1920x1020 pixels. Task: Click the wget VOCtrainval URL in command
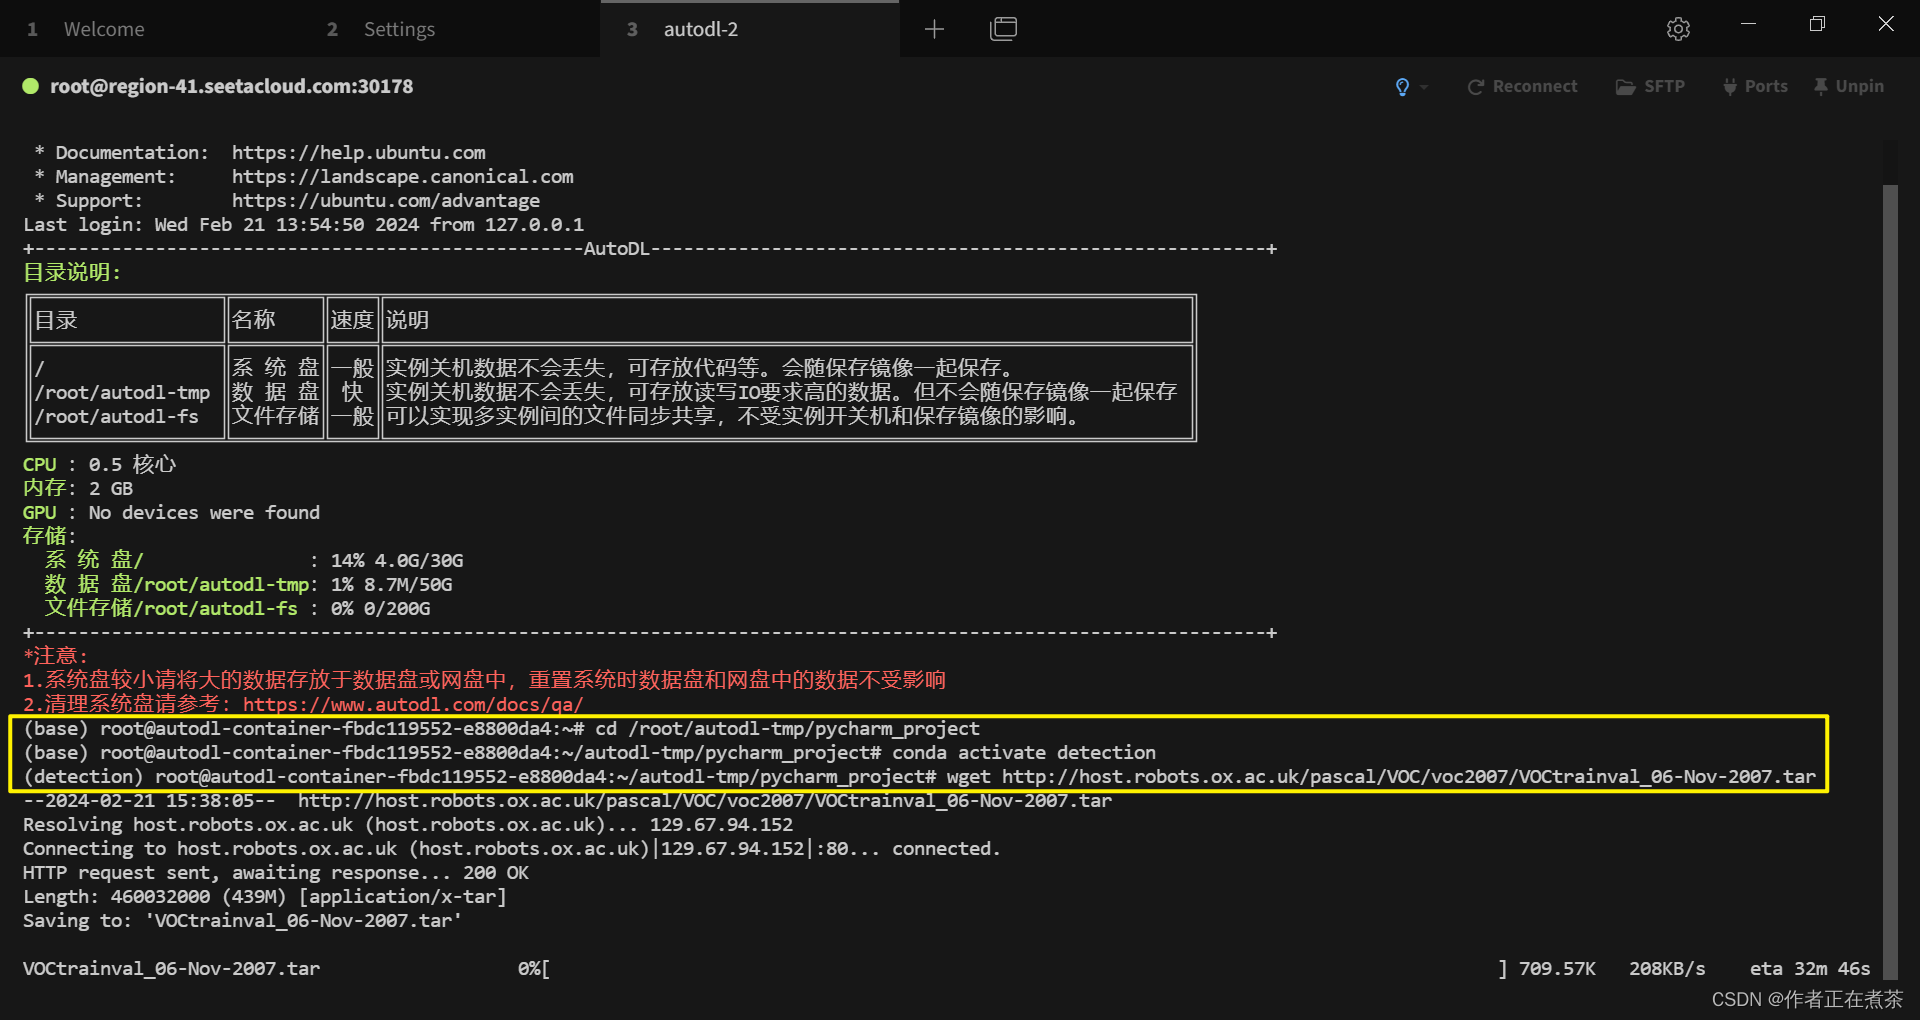(x=1409, y=776)
